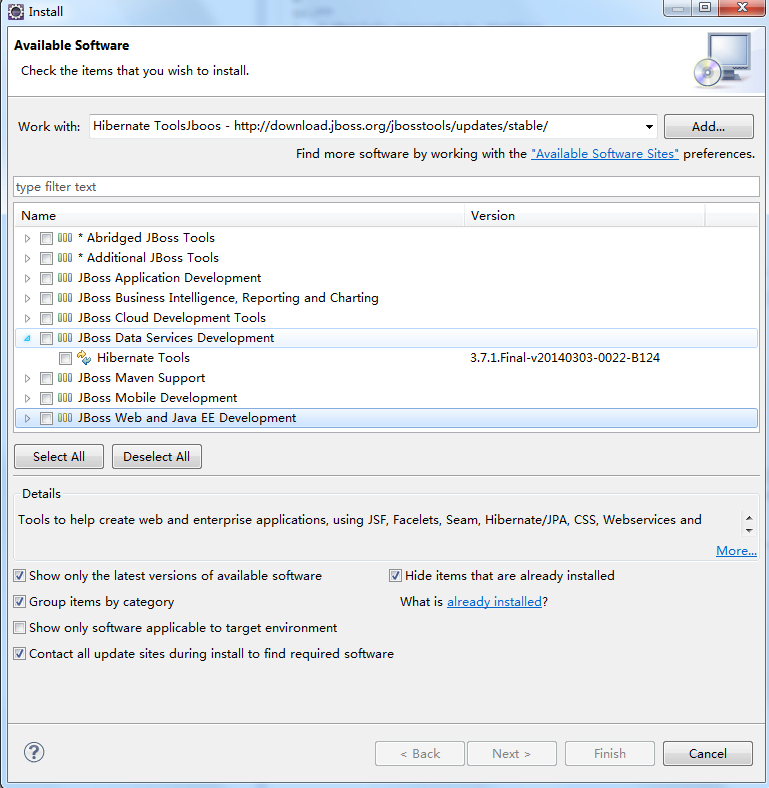Viewport: 769px width, 788px height.
Task: Click the Abridged JBoss Tools category icon
Action: pyautogui.click(x=65, y=238)
